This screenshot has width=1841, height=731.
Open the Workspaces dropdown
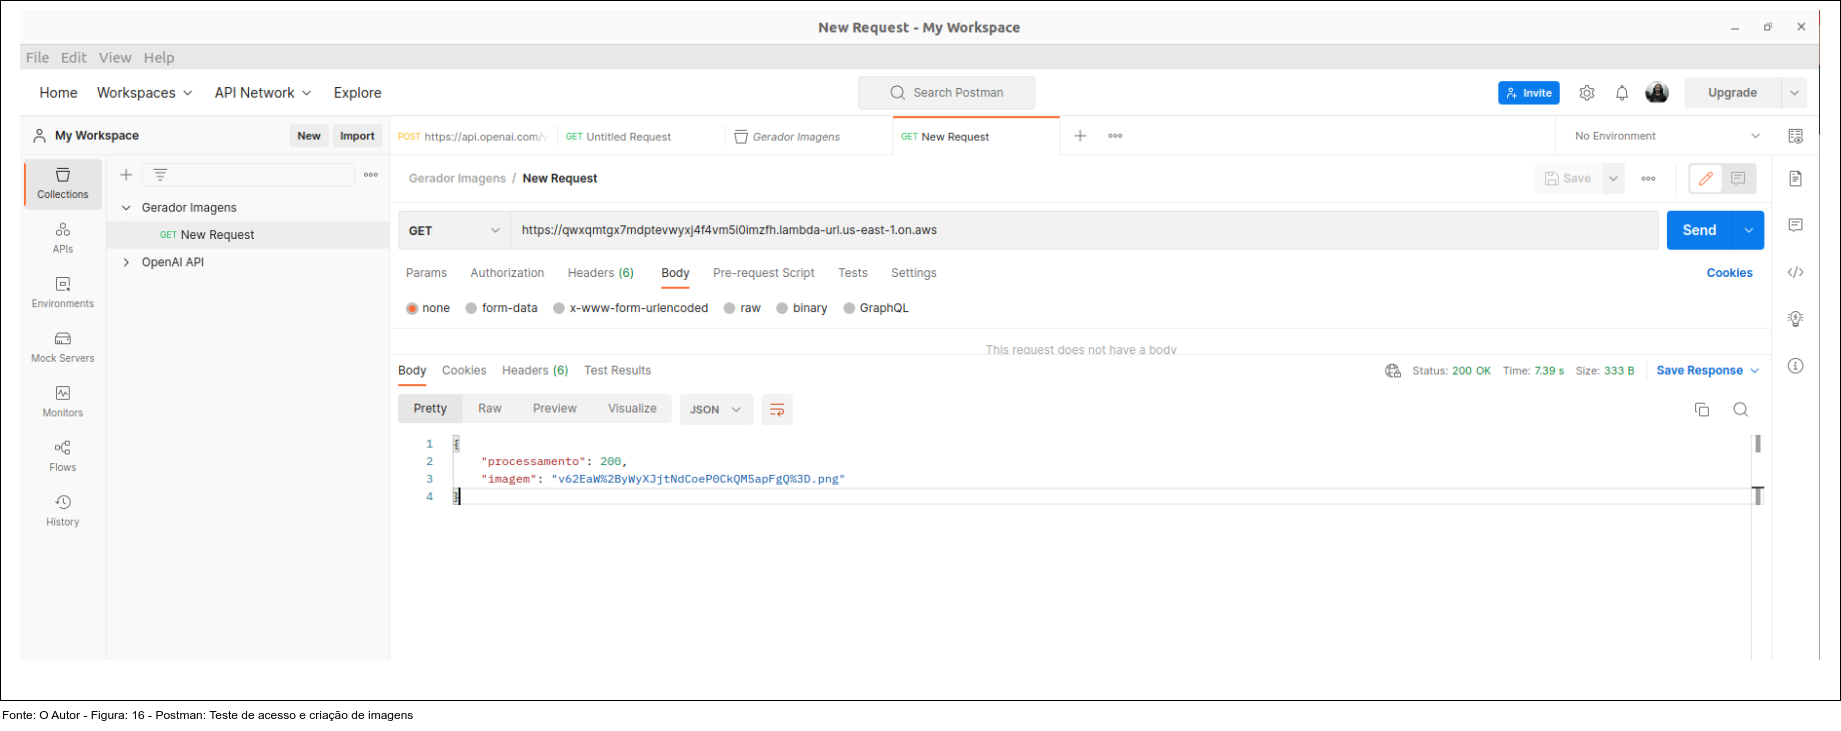click(145, 93)
